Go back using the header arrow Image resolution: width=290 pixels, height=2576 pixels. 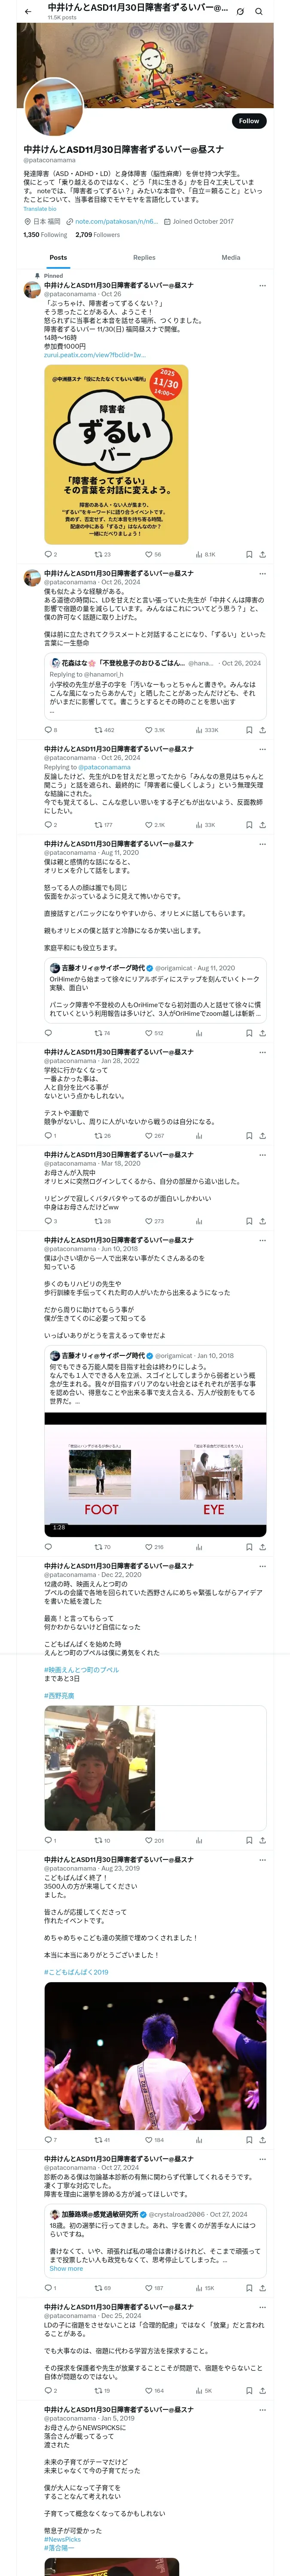click(x=28, y=11)
